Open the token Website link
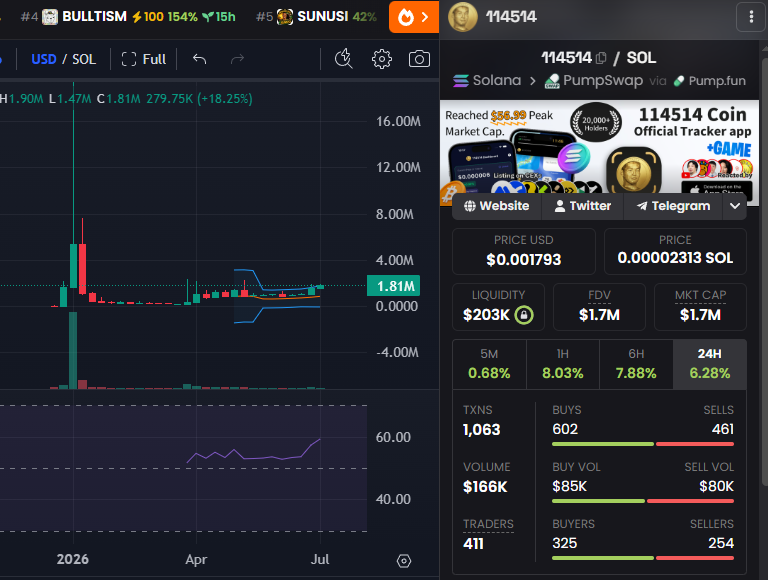Image resolution: width=768 pixels, height=580 pixels. pos(497,206)
